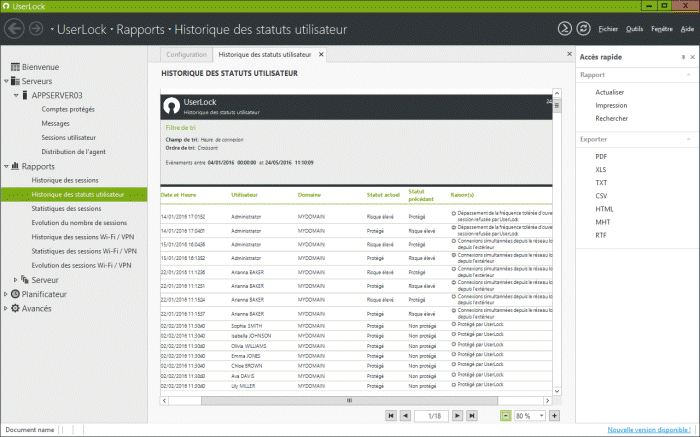
Task: Open the Fichier menu
Action: pos(608,29)
